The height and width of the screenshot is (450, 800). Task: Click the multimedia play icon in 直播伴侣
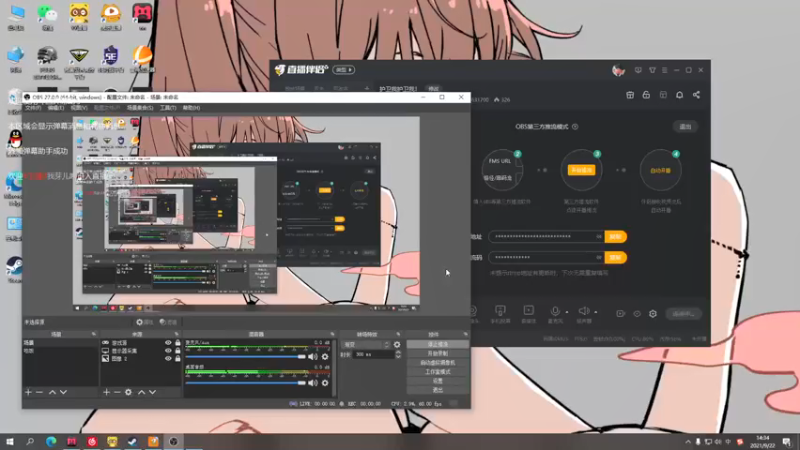pyautogui.click(x=529, y=311)
